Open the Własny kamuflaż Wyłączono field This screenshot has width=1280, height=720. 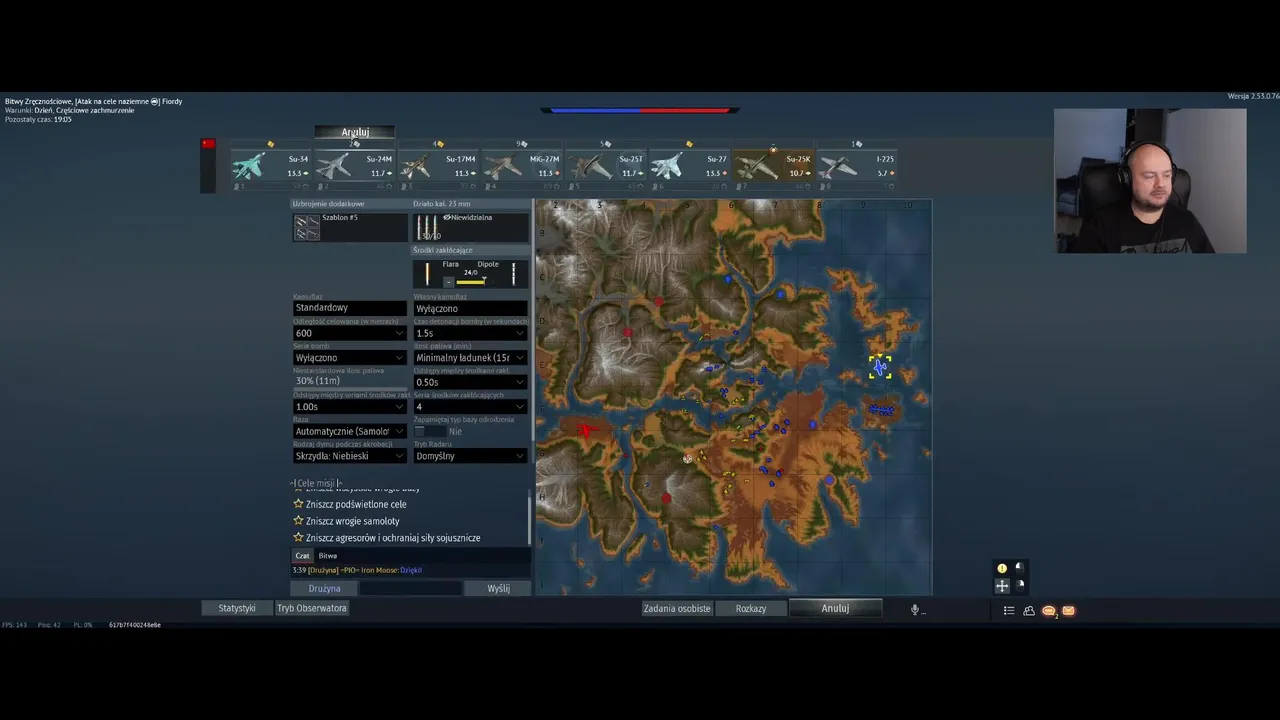tap(470, 309)
